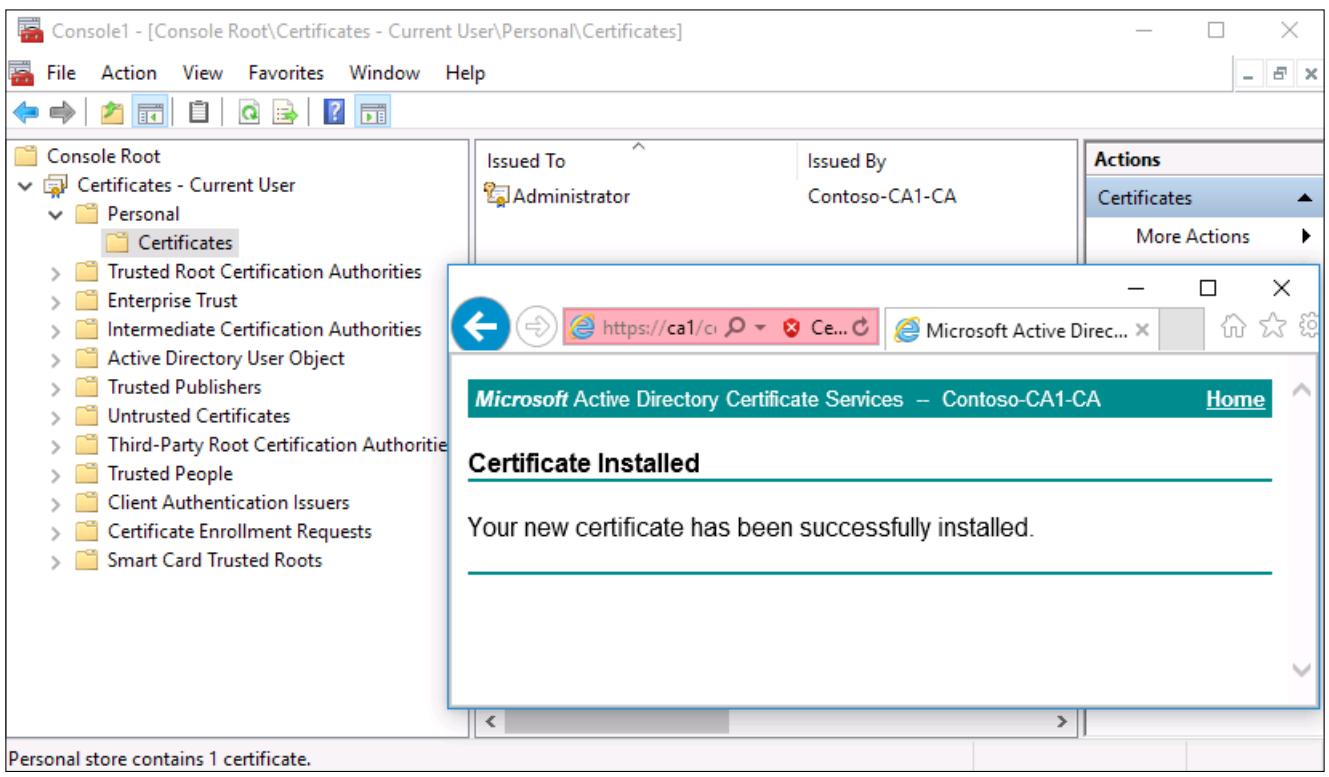Expand Active Directory User Object
Viewport: 1329px width, 777px height.
click(58, 358)
